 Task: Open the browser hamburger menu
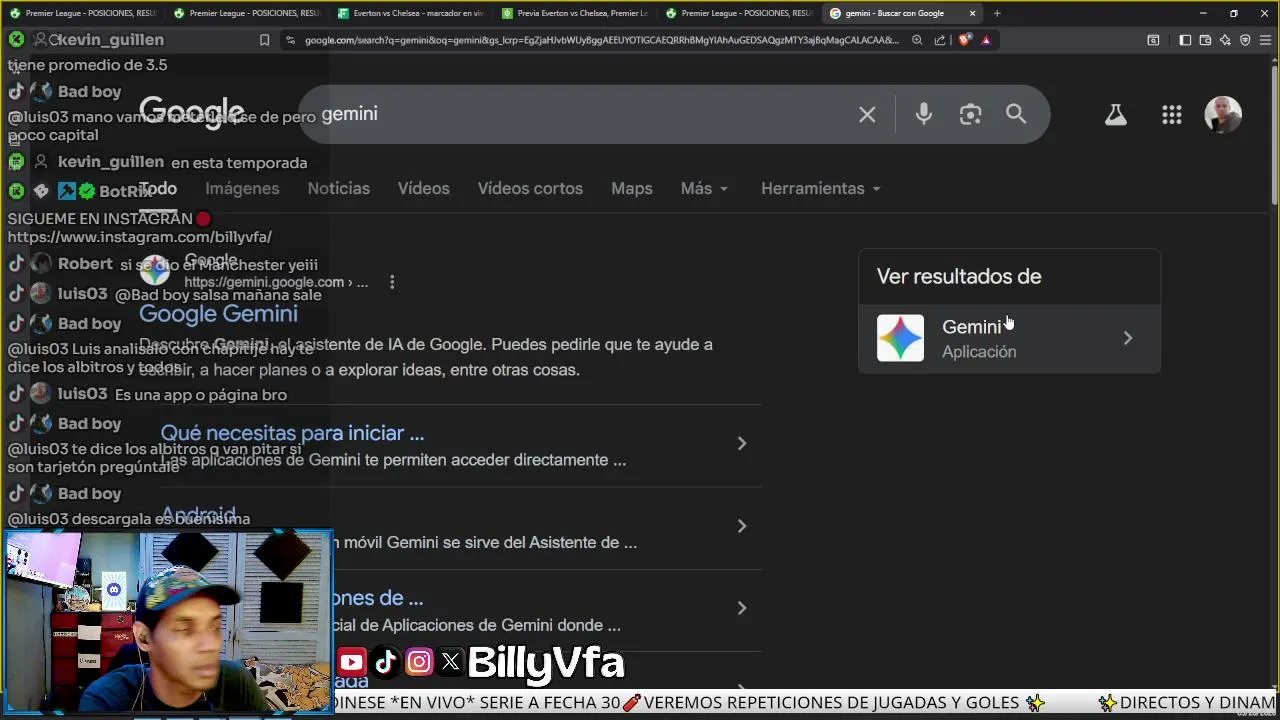click(x=1265, y=40)
